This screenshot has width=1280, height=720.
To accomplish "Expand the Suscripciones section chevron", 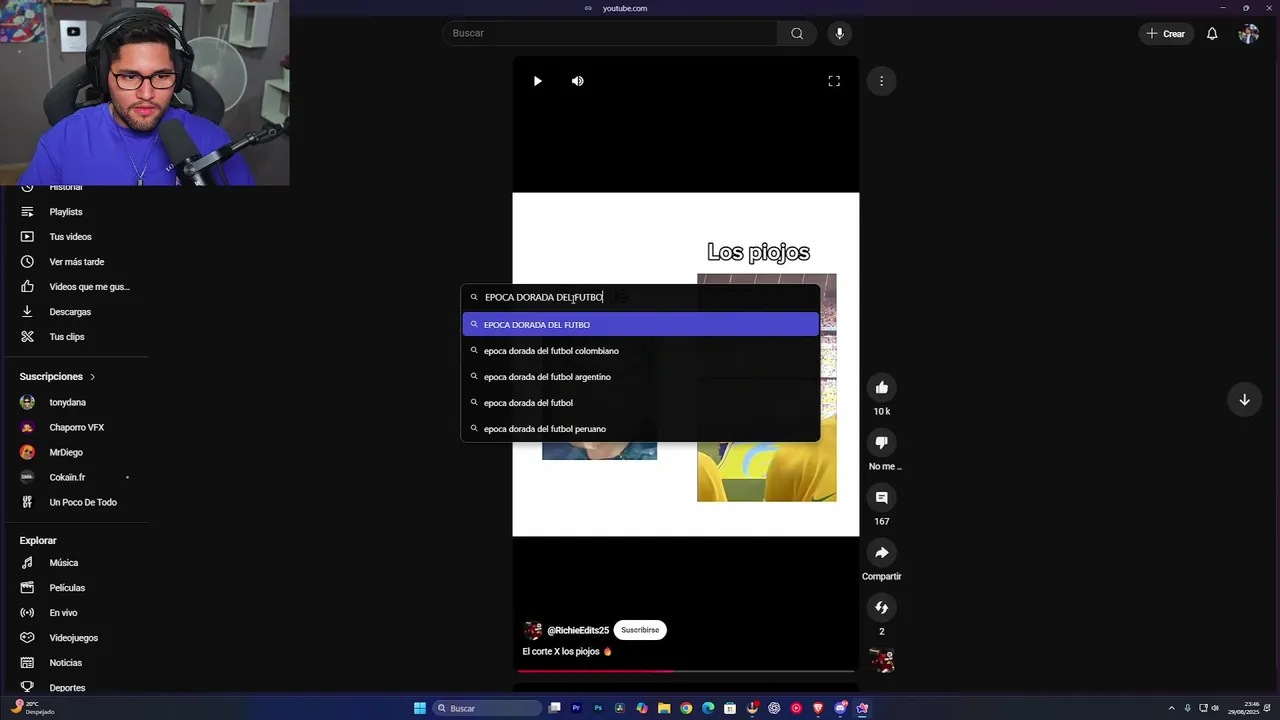I will pos(92,377).
